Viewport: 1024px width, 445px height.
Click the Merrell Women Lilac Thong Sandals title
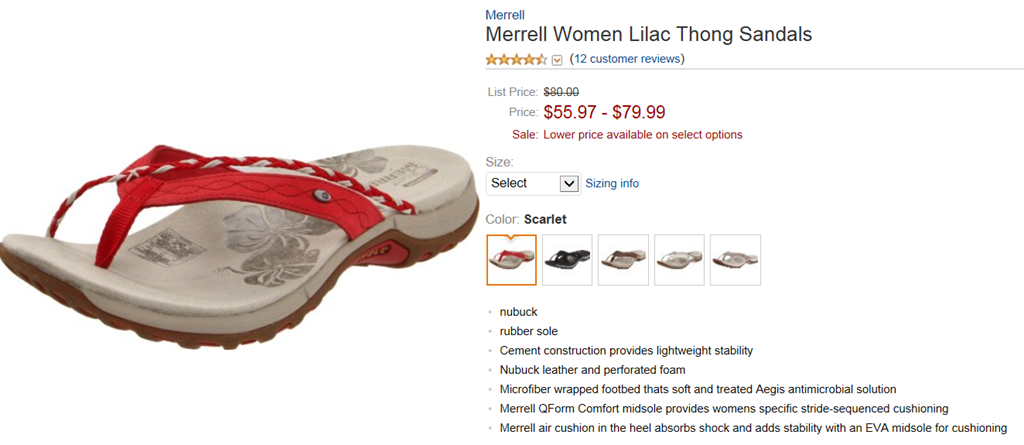[648, 34]
